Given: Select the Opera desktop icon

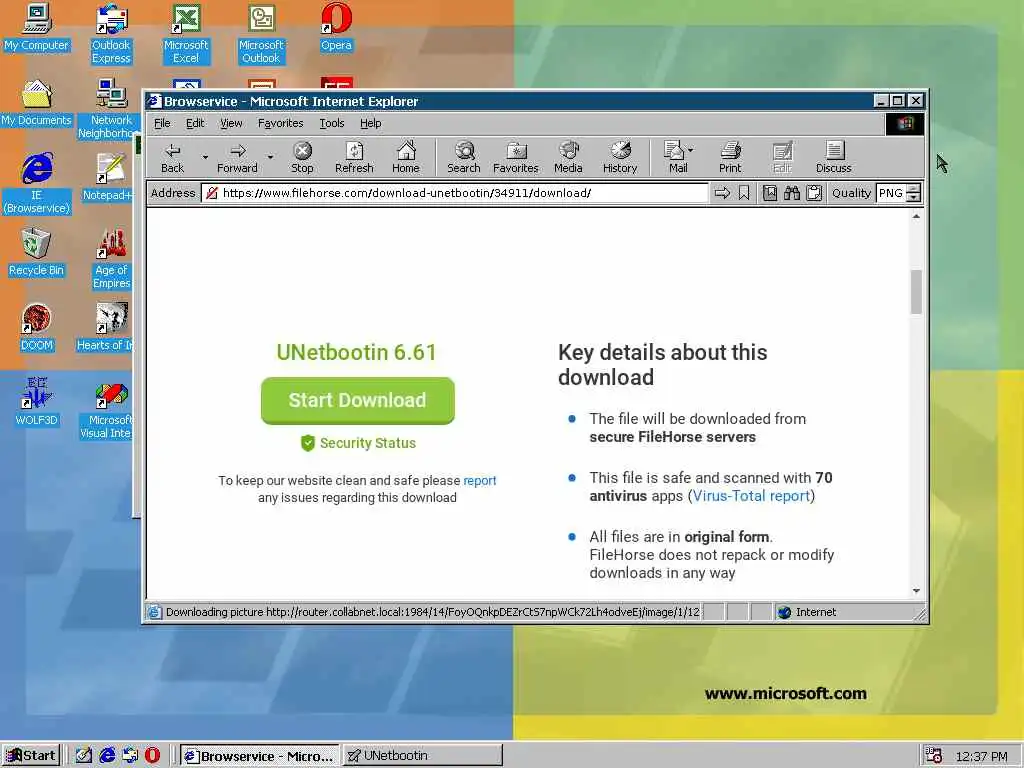Looking at the screenshot, I should coord(336,27).
